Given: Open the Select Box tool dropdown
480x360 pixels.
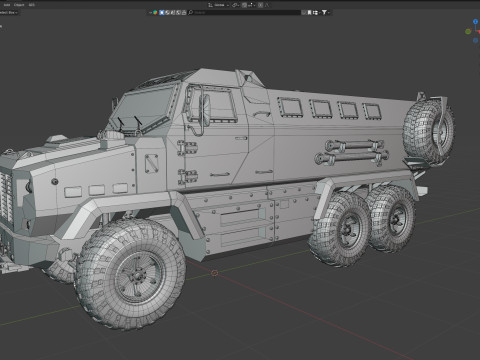Looking at the screenshot, I should tap(9, 13).
